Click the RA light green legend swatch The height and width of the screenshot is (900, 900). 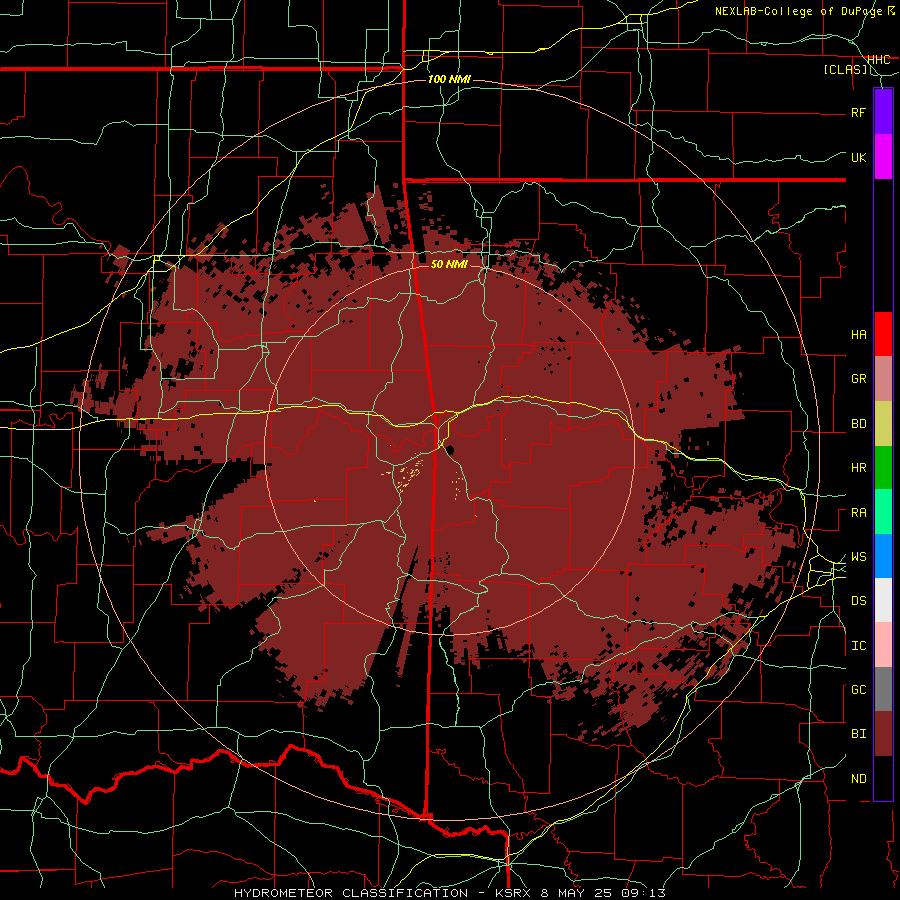point(883,512)
